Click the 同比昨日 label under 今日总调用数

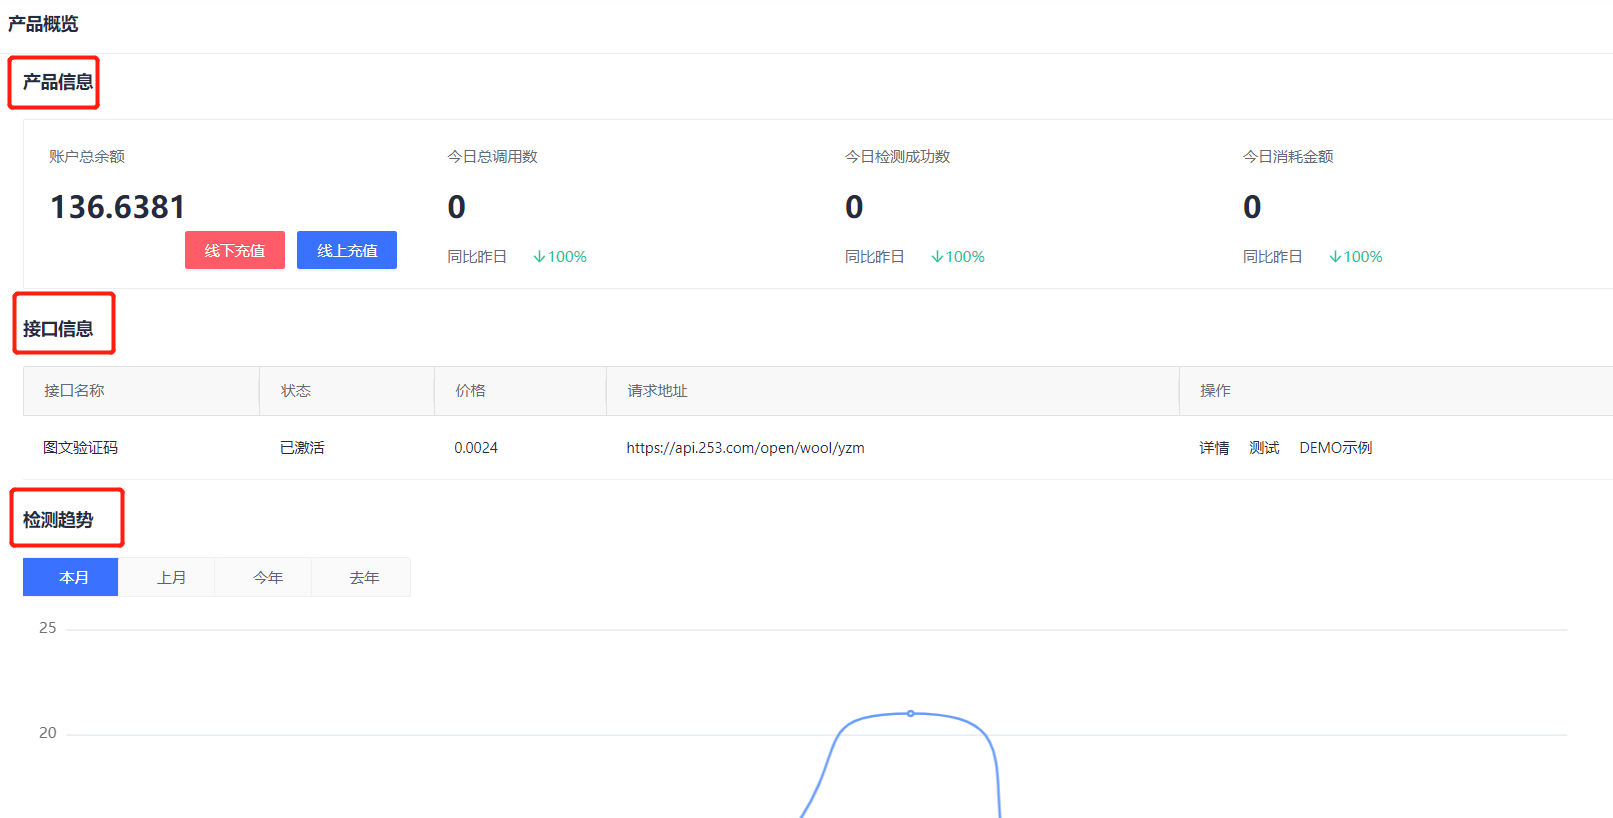pos(477,257)
